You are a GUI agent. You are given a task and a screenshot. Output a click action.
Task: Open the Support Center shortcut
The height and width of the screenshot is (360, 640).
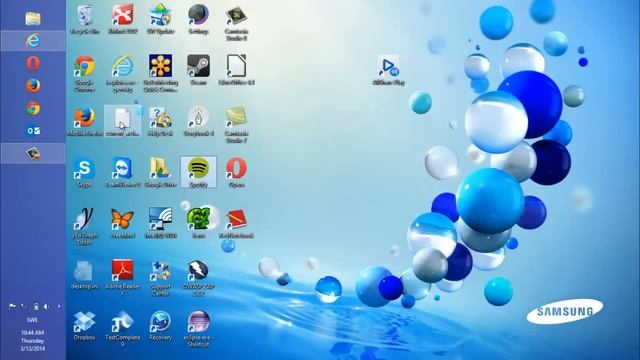[x=160, y=278]
